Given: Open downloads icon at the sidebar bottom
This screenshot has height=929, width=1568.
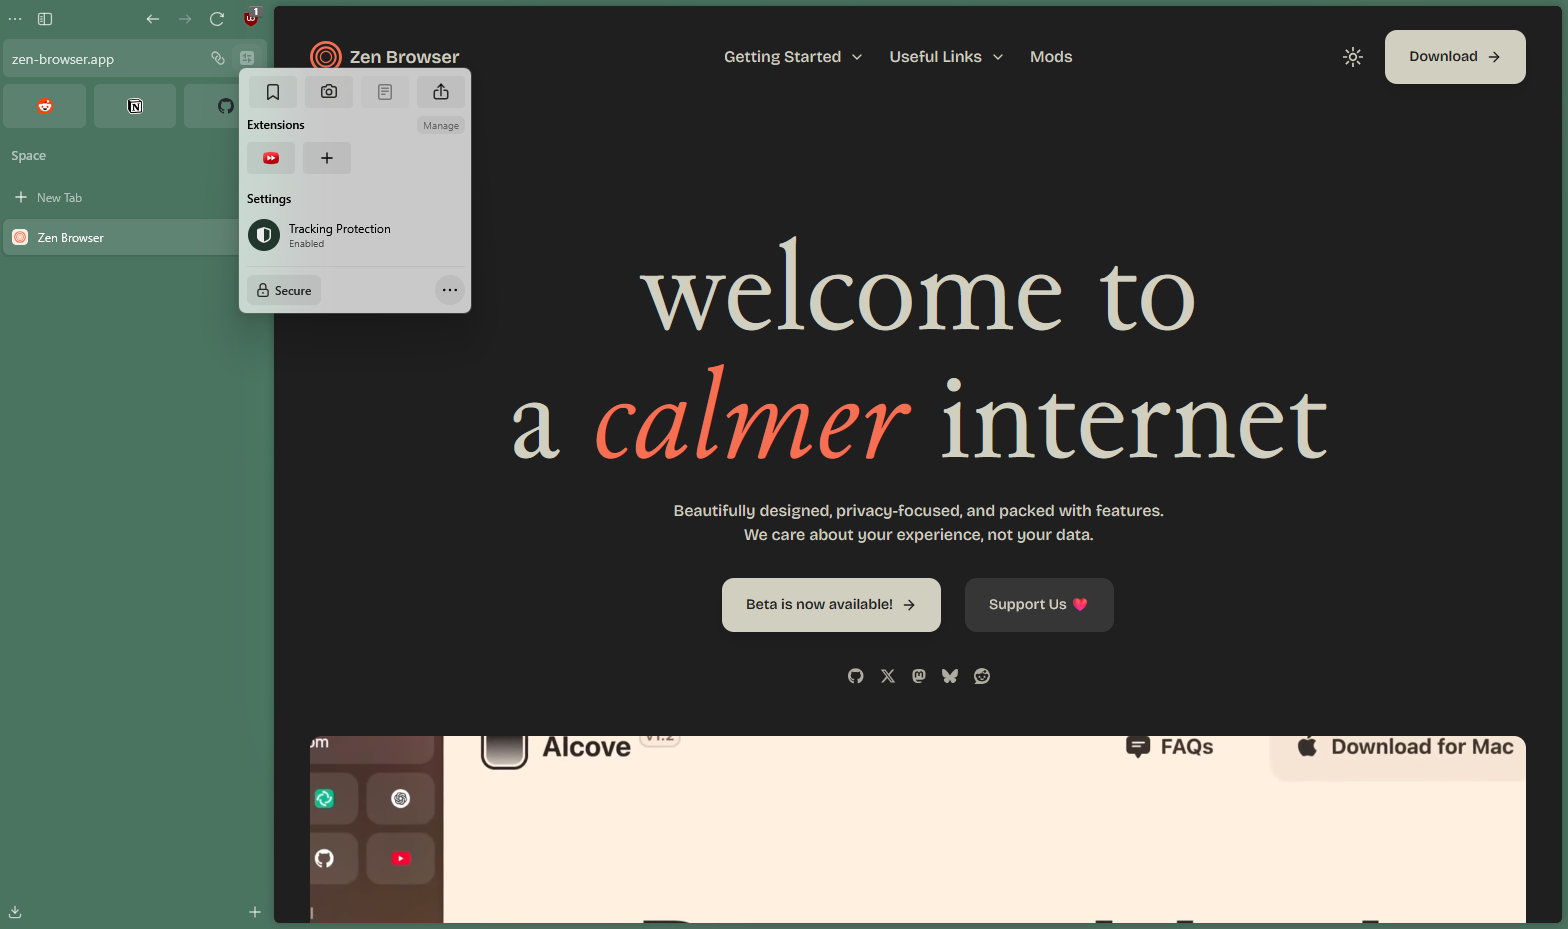Looking at the screenshot, I should click(15, 912).
